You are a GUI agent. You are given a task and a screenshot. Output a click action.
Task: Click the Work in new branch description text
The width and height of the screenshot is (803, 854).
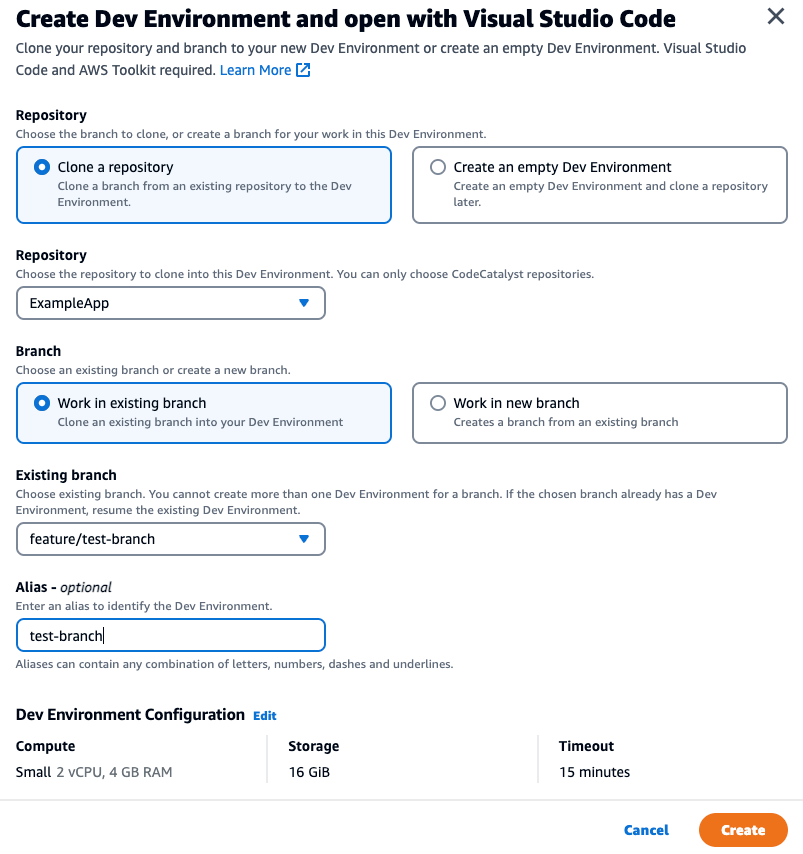click(x=566, y=422)
